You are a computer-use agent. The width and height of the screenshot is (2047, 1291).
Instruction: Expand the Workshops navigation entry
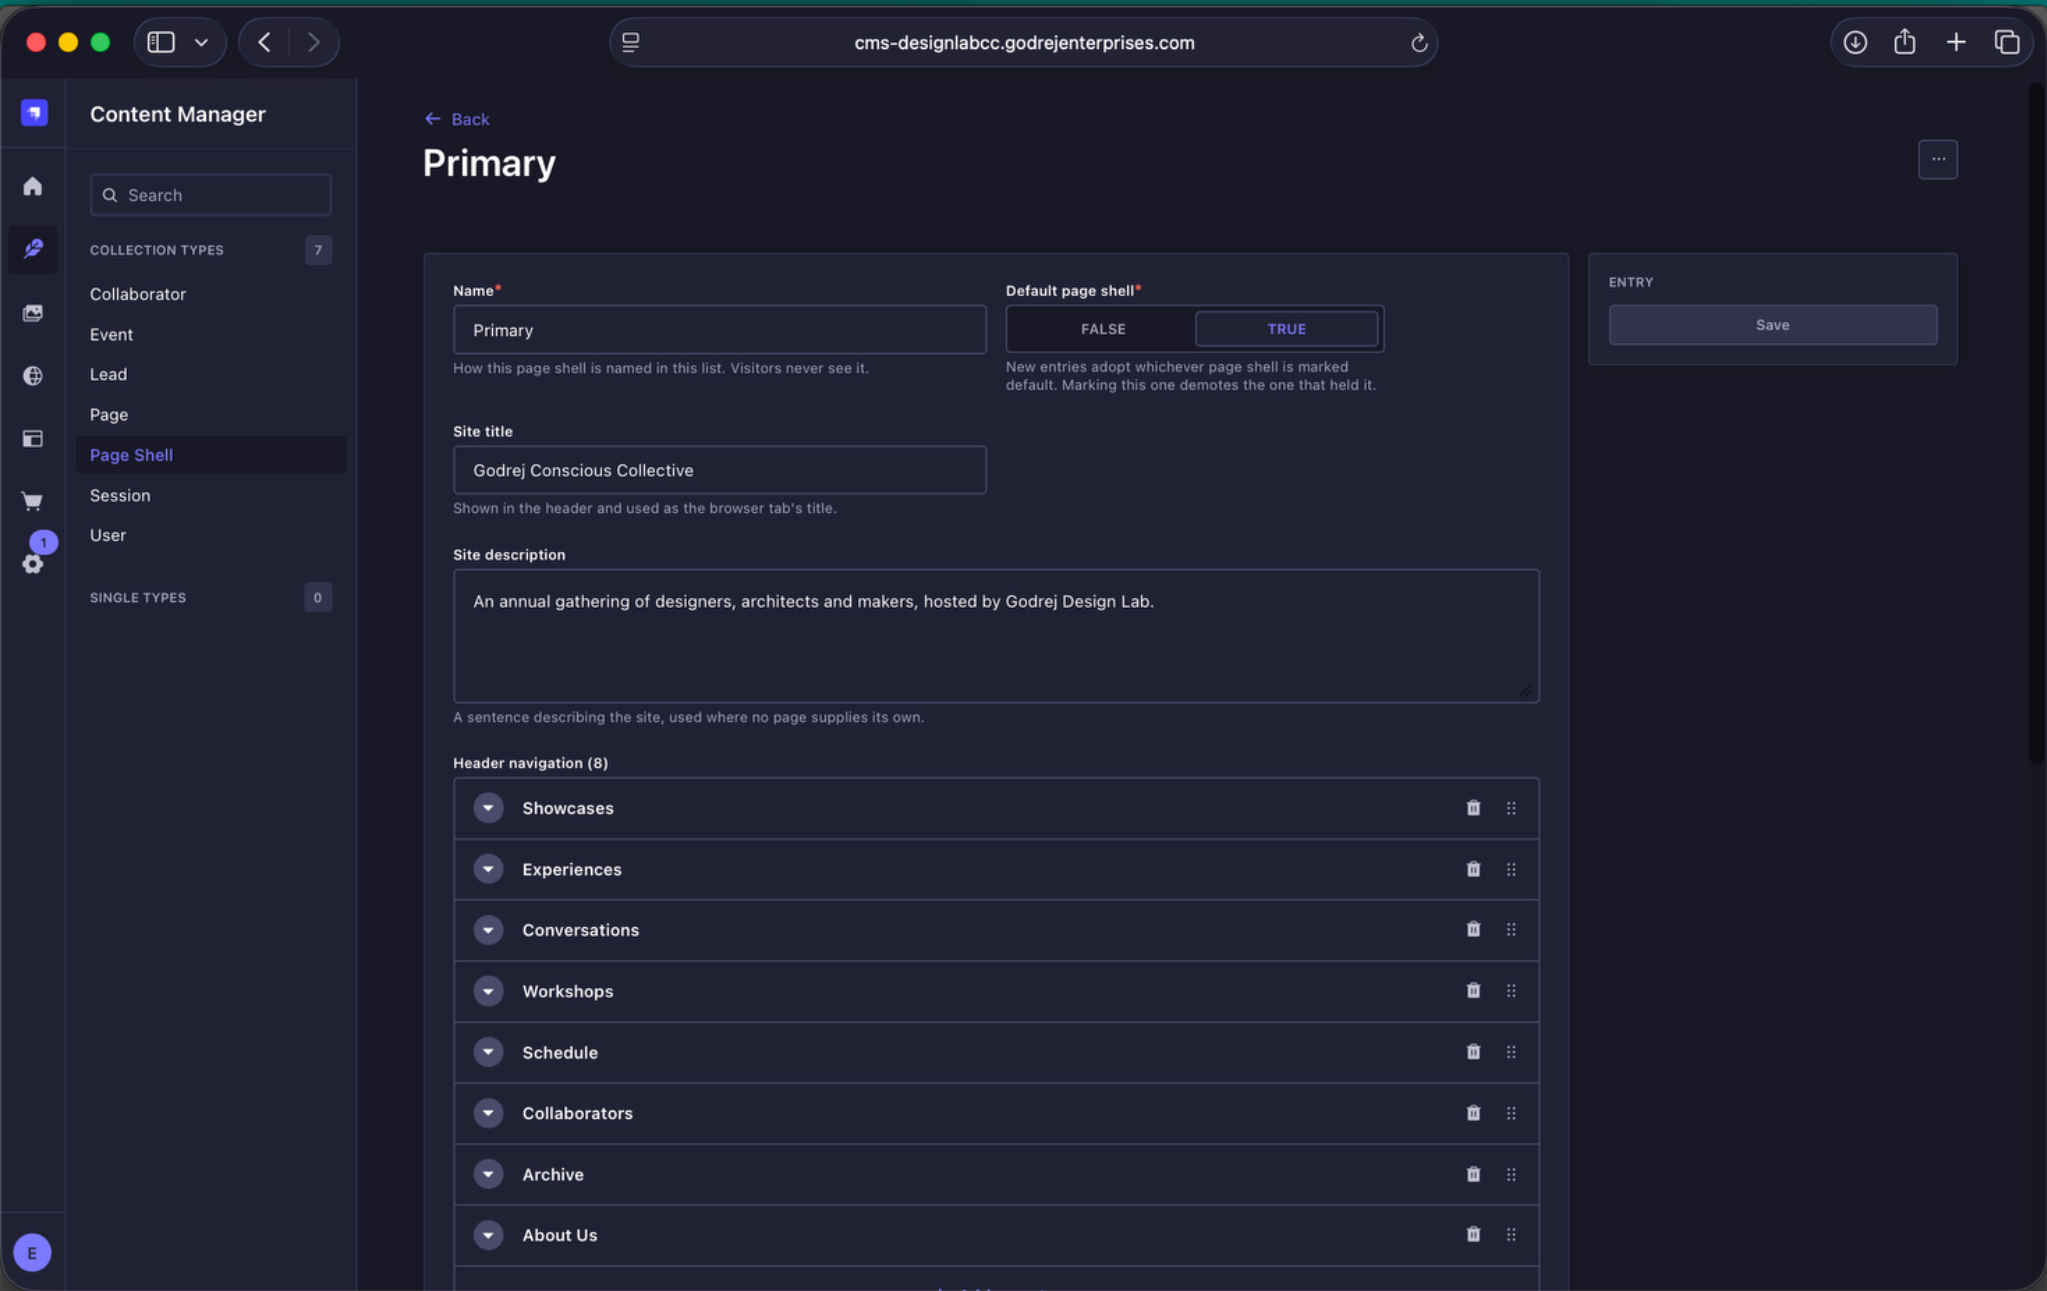(488, 991)
